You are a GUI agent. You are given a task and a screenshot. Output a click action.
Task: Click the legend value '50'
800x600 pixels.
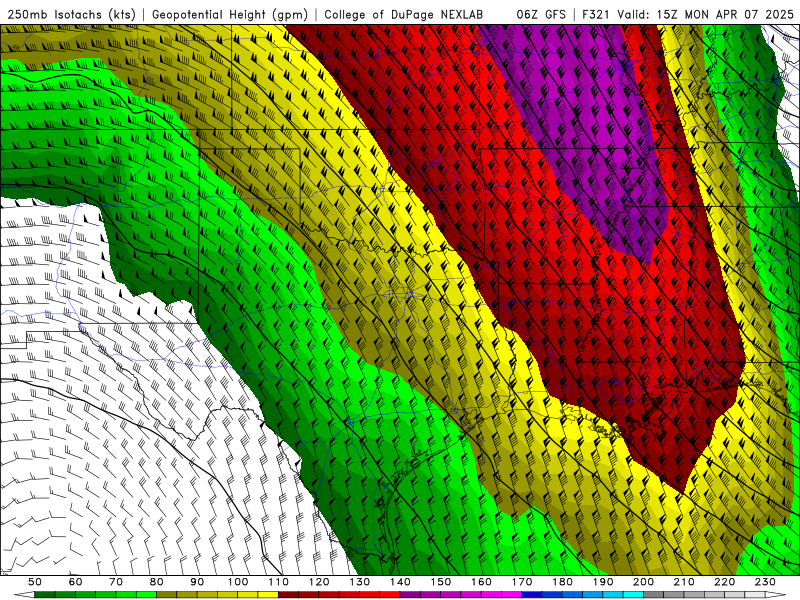pyautogui.click(x=35, y=582)
